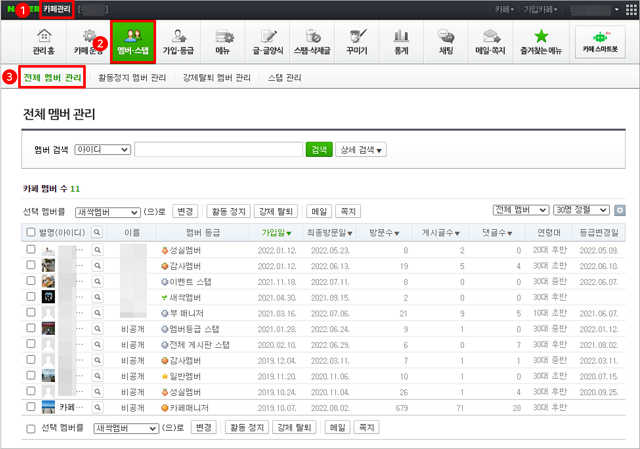Expand the 상세 검색 options

pyautogui.click(x=361, y=150)
